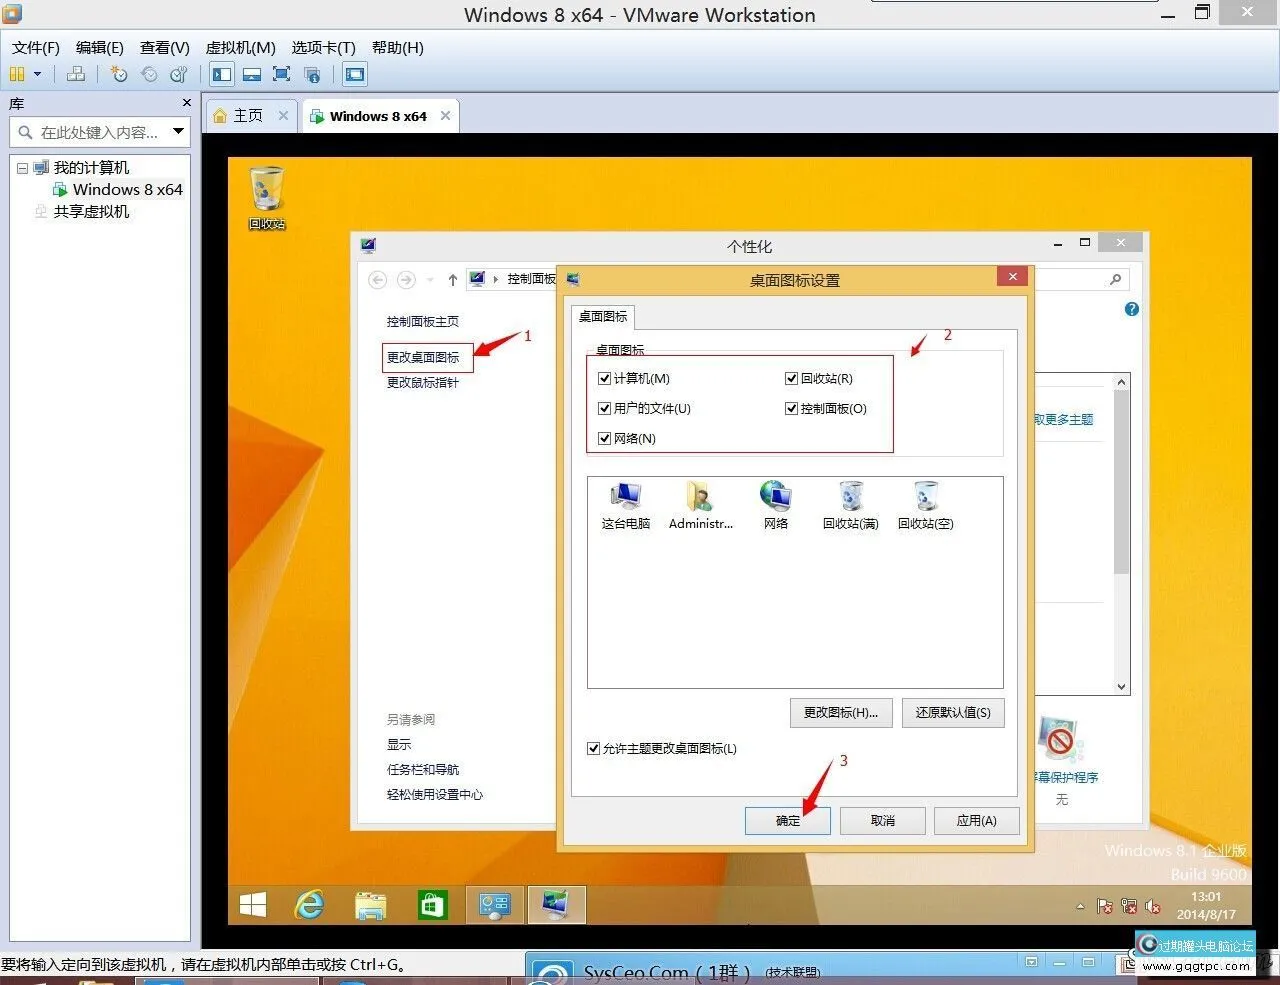Enter full screen mode from toolbar
The width and height of the screenshot is (1280, 985).
pos(282,74)
